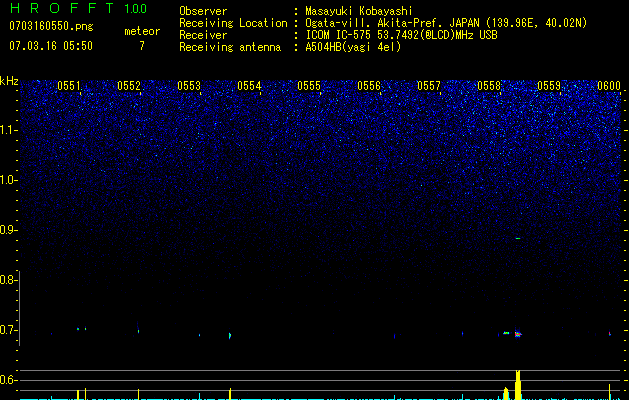Viewport: 629px width, 400px height.
Task: Click the Ogata-vill. Akita-Pref. JAPAN location text
Action: (x=446, y=23)
